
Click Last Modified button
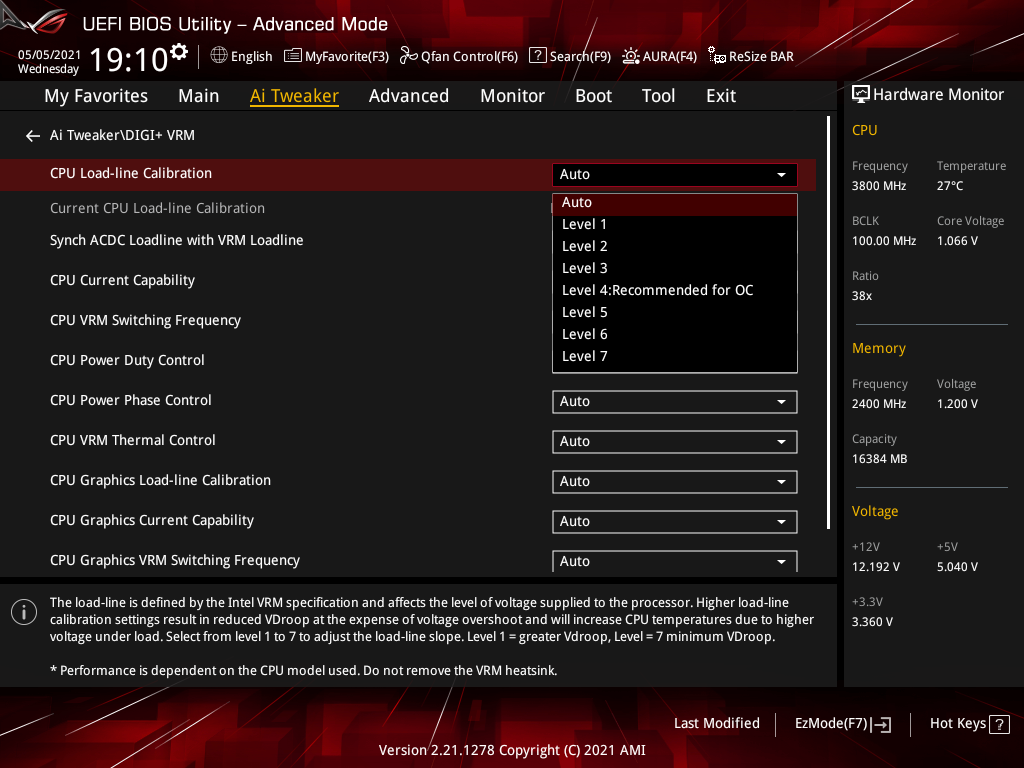click(716, 724)
